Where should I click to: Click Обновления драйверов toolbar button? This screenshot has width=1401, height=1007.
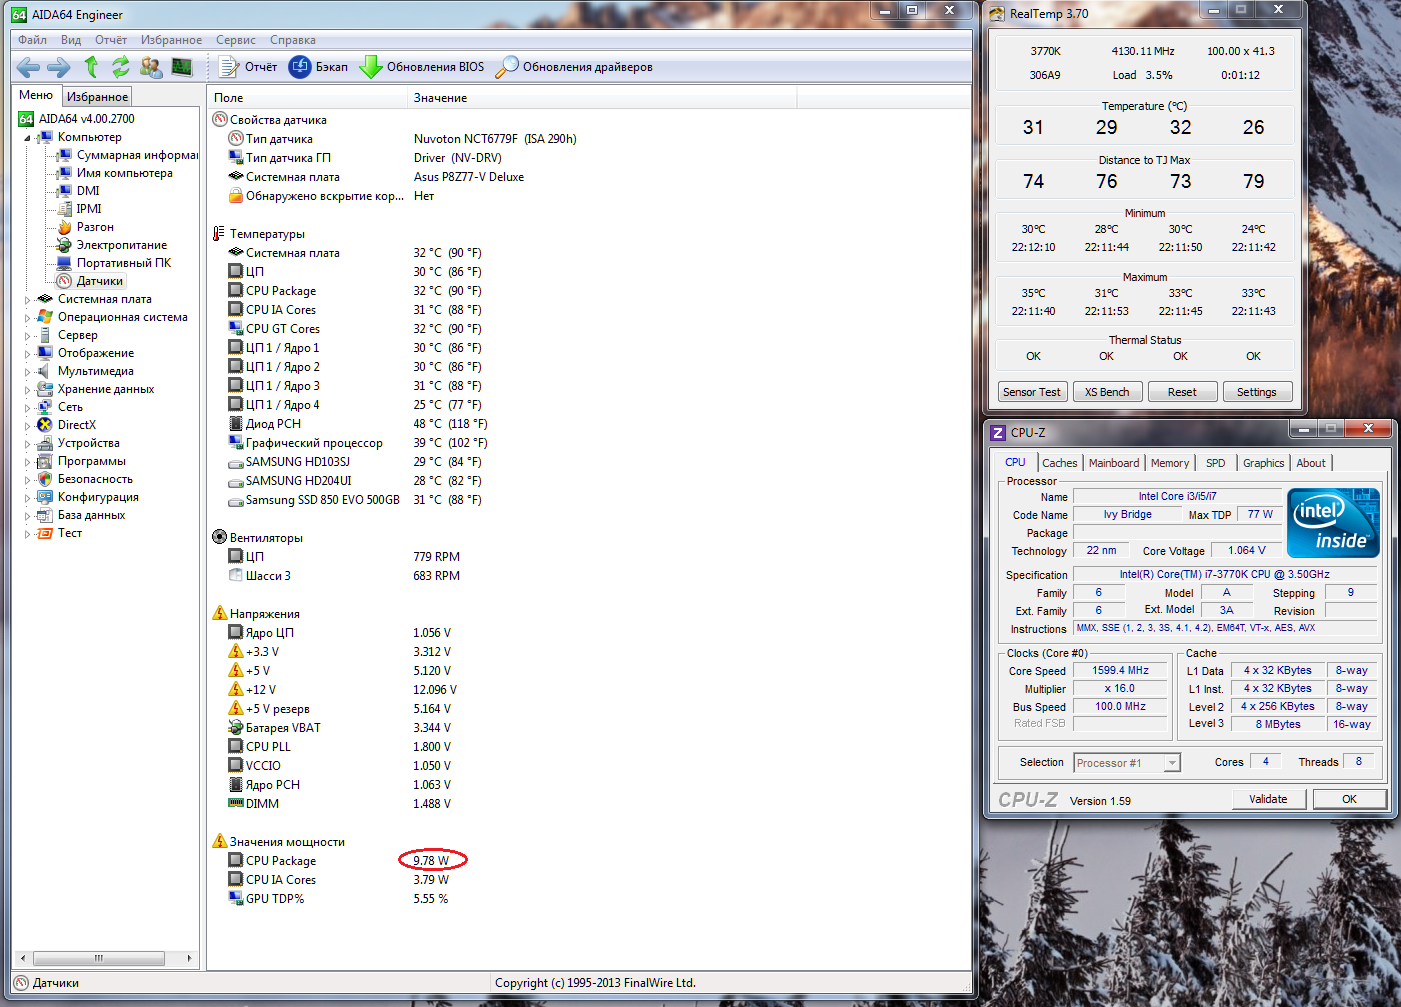click(x=575, y=67)
